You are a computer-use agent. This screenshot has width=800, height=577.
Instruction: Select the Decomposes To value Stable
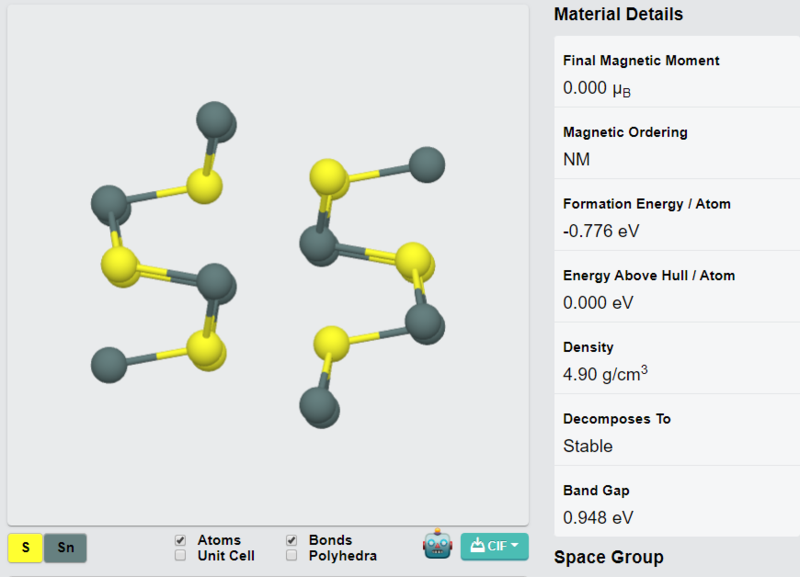tap(588, 446)
